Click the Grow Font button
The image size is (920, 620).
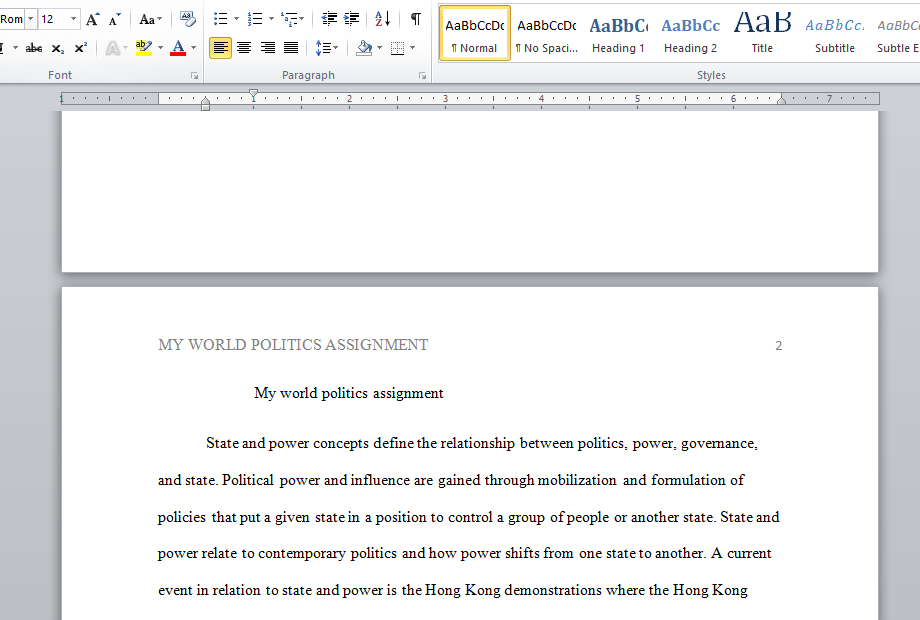pyautogui.click(x=92, y=19)
